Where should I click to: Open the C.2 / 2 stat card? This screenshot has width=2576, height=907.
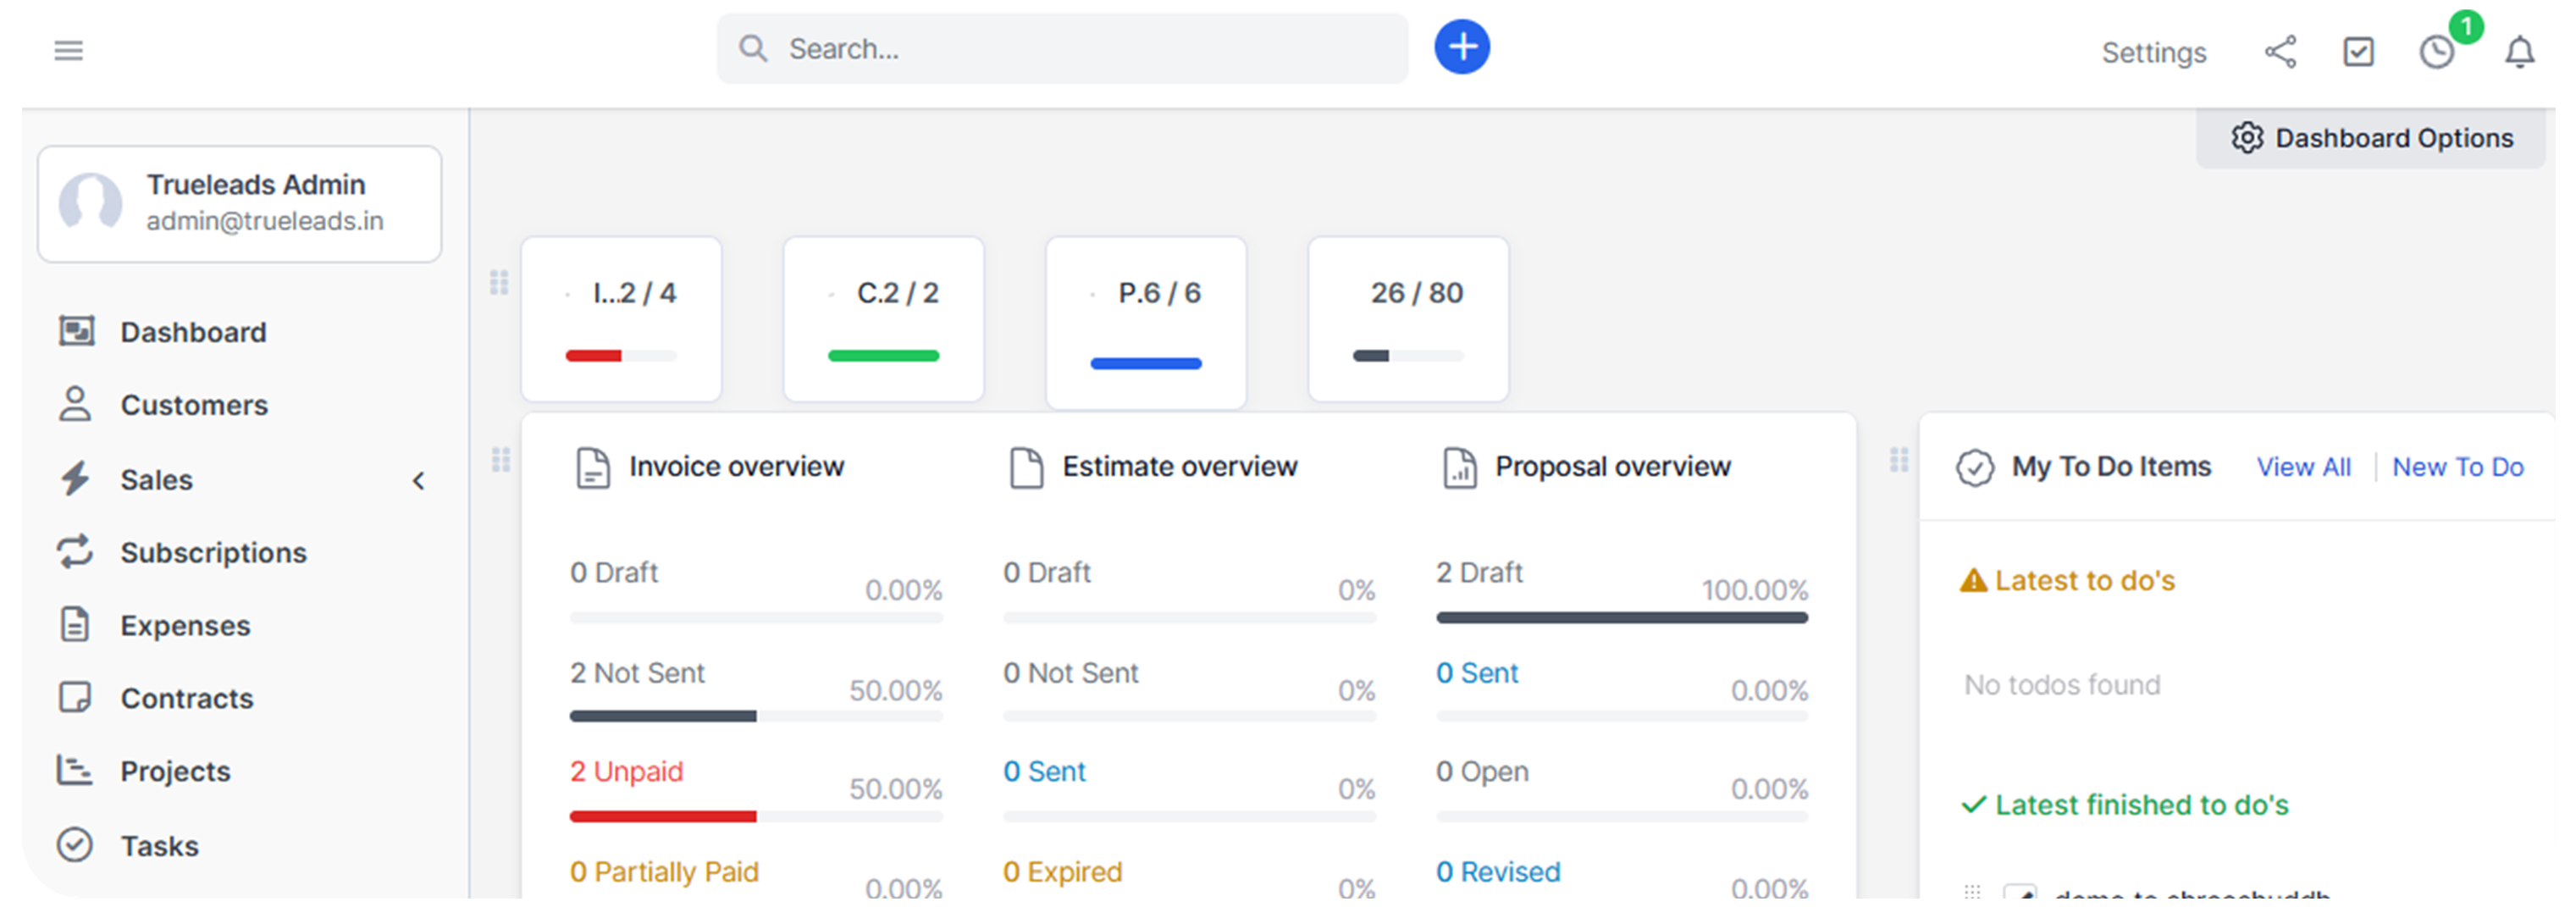point(883,319)
